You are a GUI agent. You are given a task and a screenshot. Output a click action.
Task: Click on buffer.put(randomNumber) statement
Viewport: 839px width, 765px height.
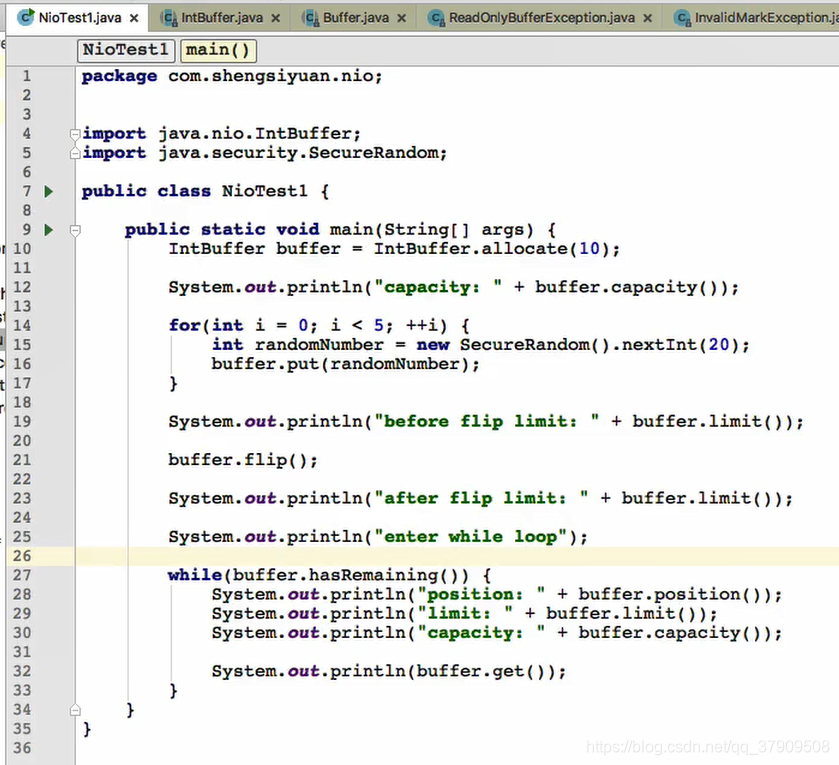[x=345, y=364]
